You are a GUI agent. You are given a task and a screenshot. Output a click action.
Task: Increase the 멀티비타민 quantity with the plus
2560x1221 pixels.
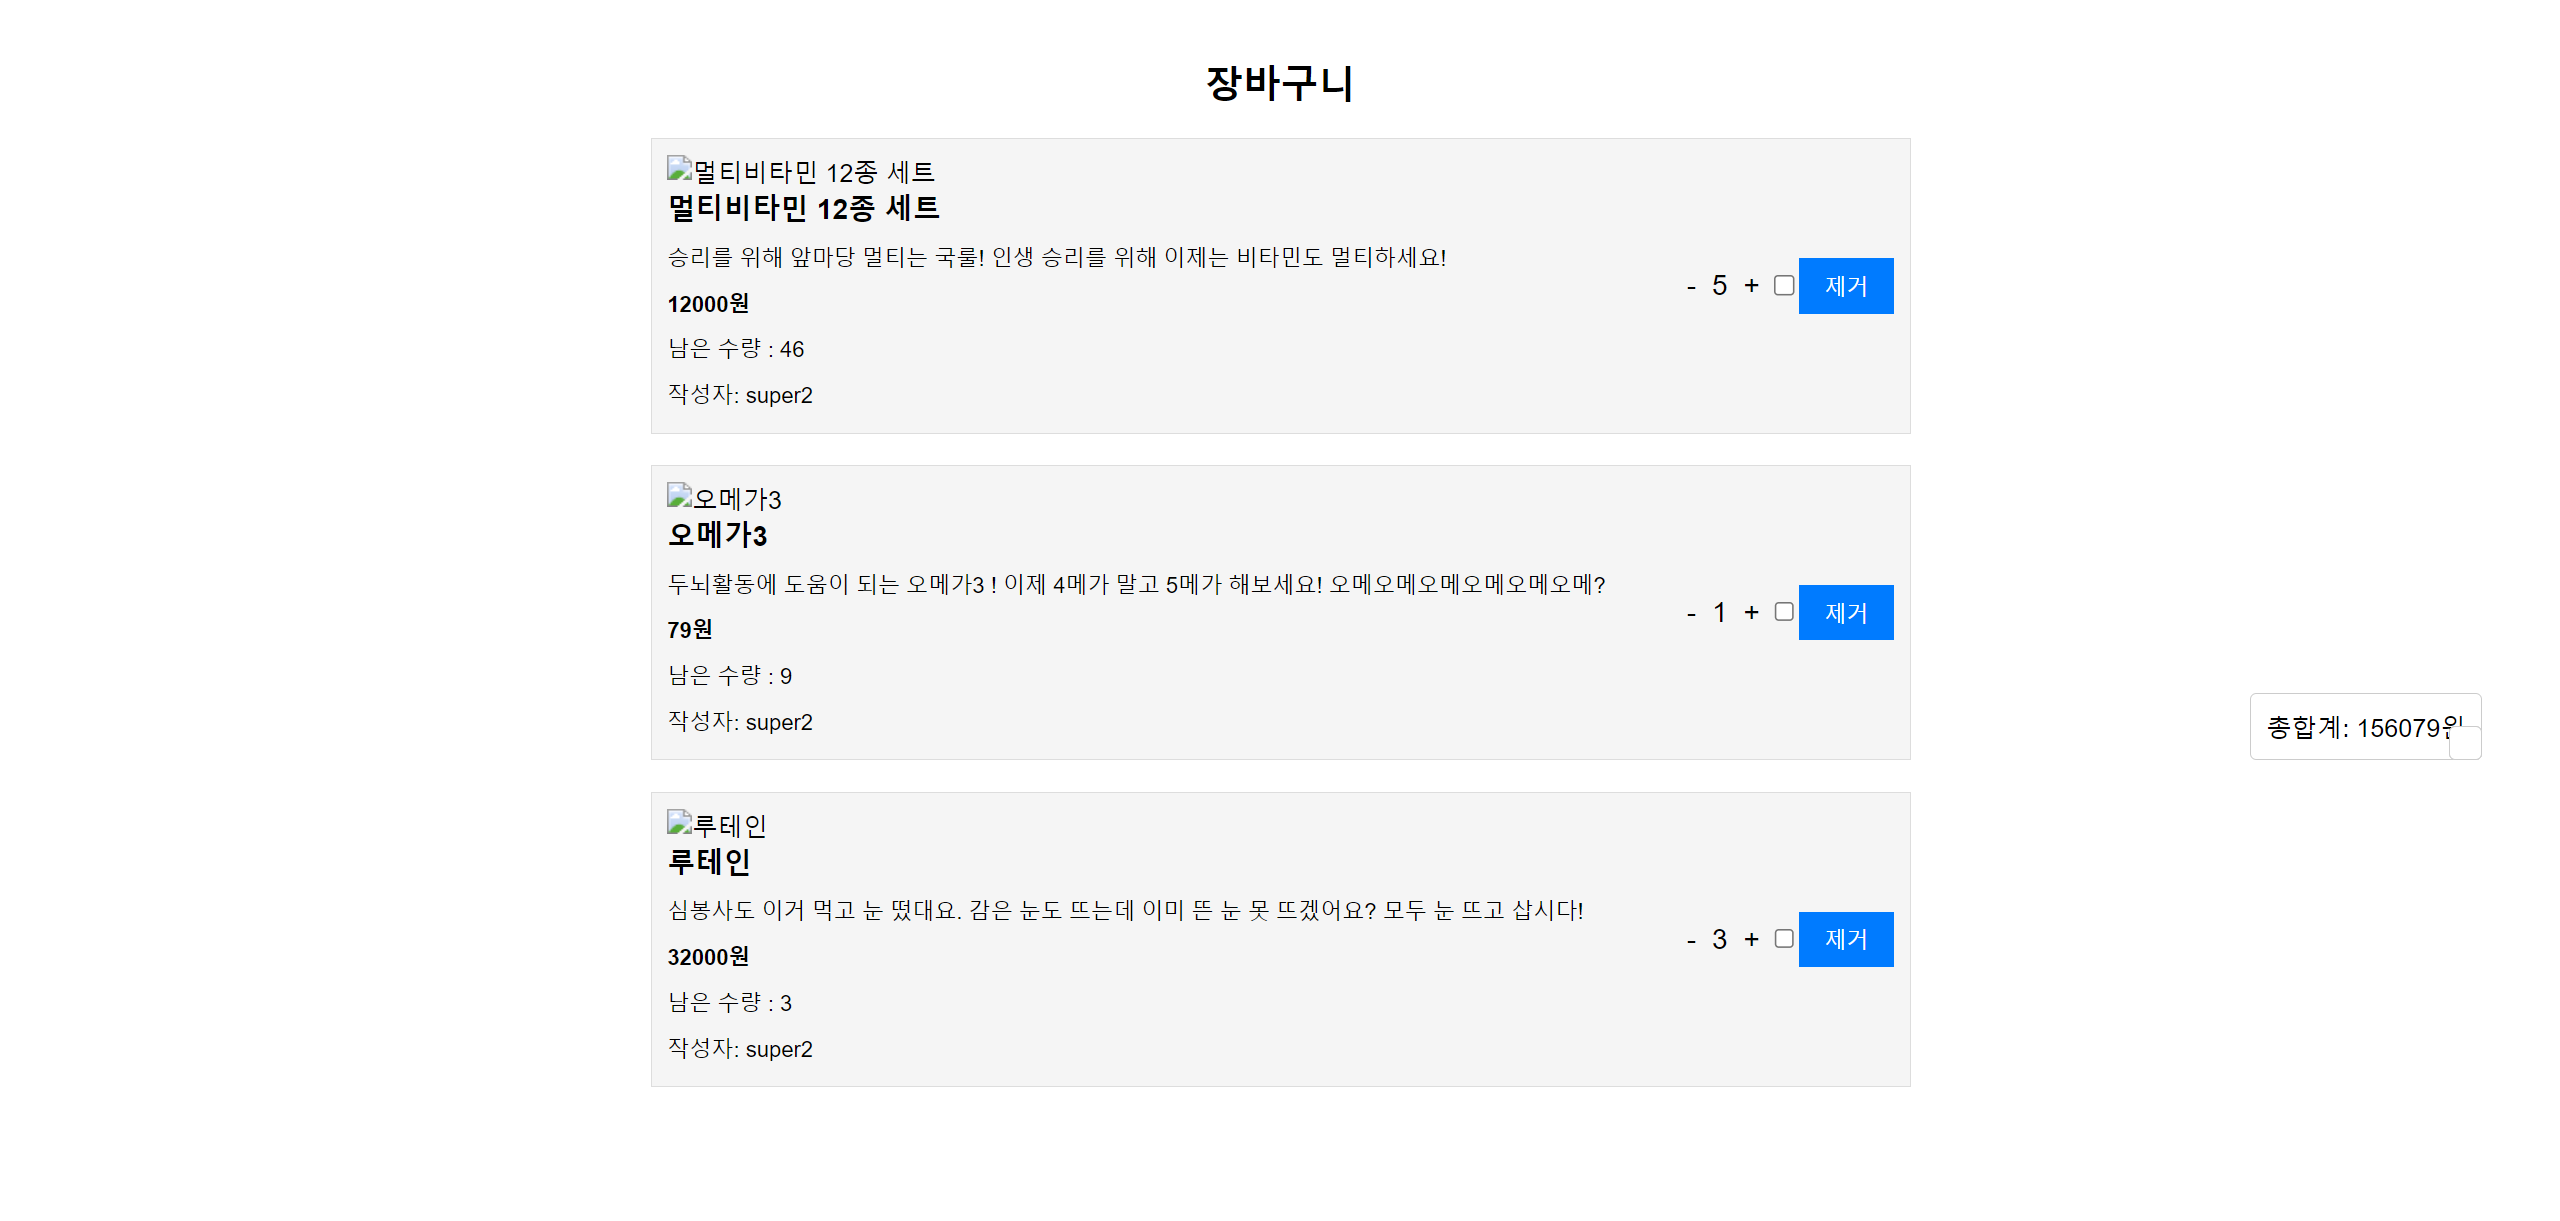[1751, 286]
